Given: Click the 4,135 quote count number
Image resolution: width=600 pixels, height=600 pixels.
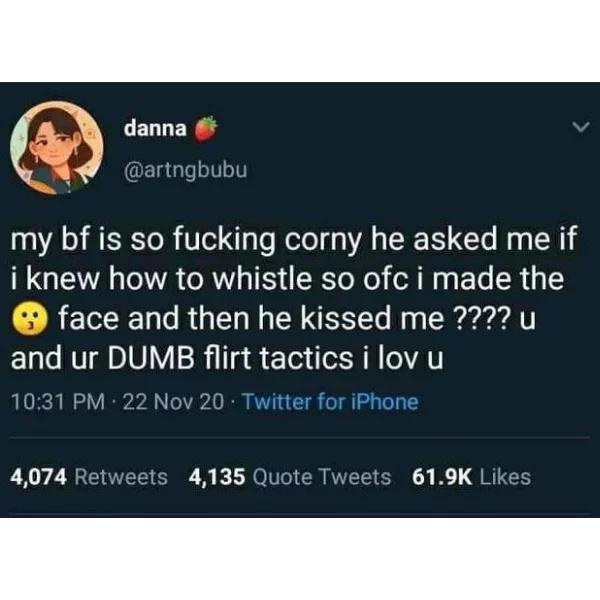Looking at the screenshot, I should click(x=217, y=477).
